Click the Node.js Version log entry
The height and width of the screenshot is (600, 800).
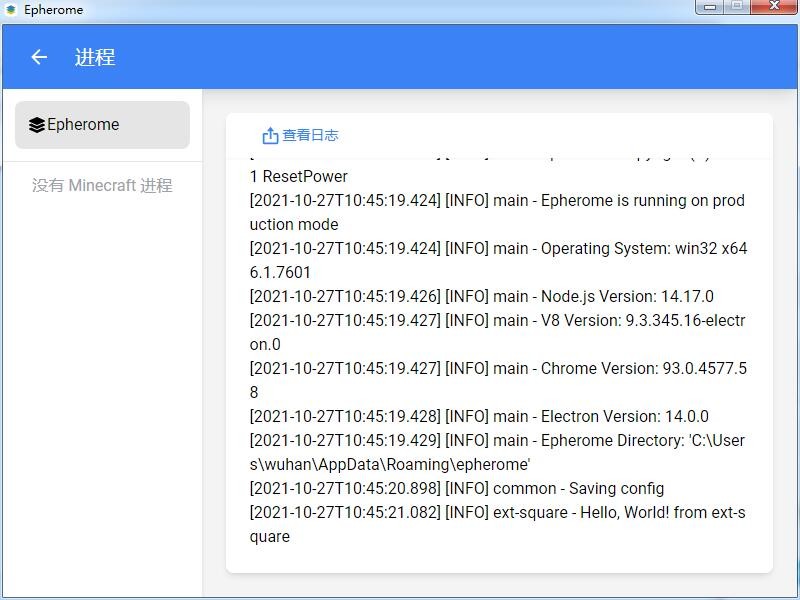(481, 297)
